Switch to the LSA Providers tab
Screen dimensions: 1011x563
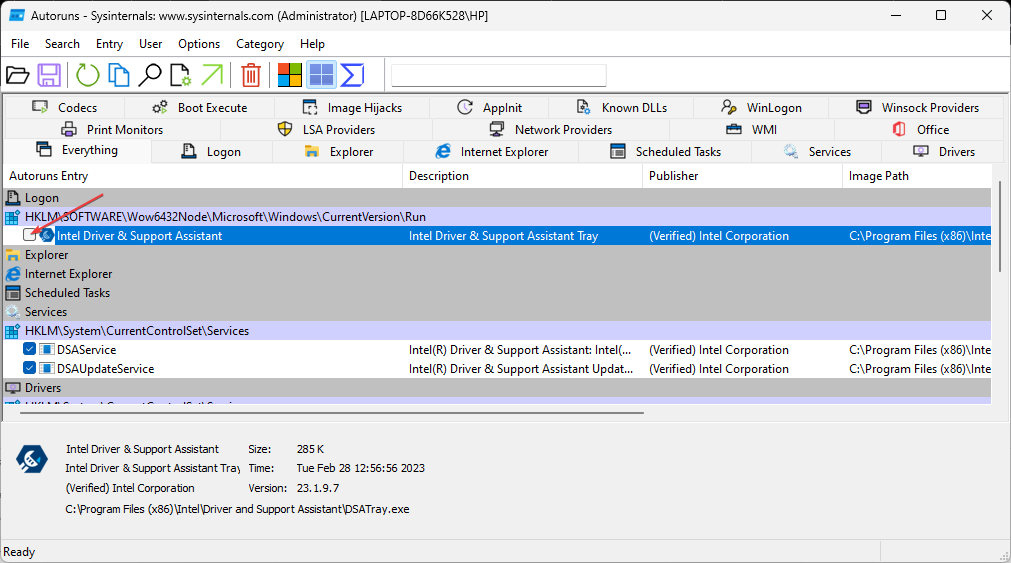[x=326, y=130]
